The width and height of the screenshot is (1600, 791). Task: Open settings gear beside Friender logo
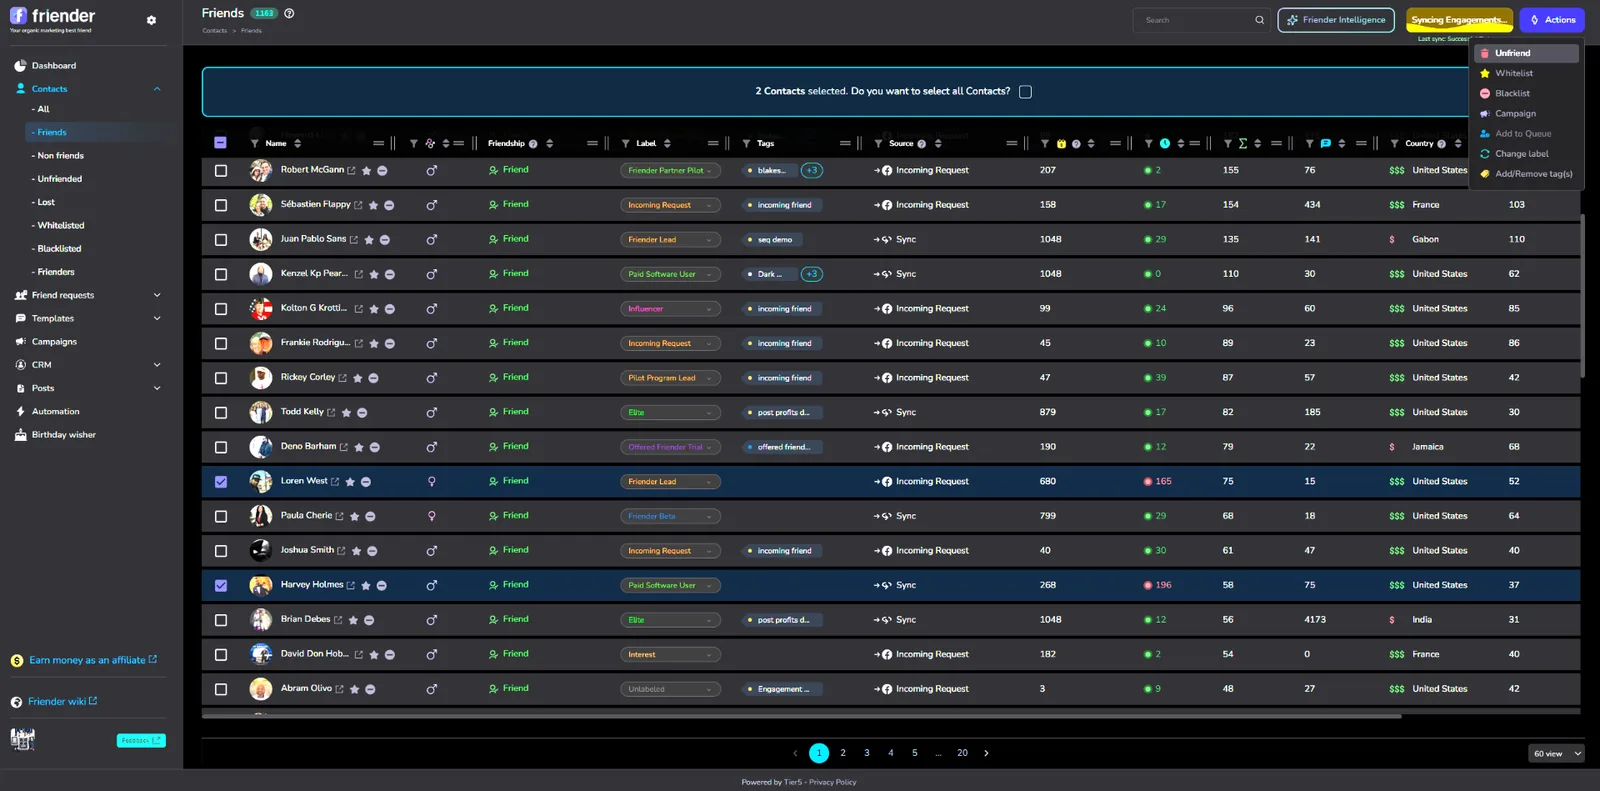[151, 20]
